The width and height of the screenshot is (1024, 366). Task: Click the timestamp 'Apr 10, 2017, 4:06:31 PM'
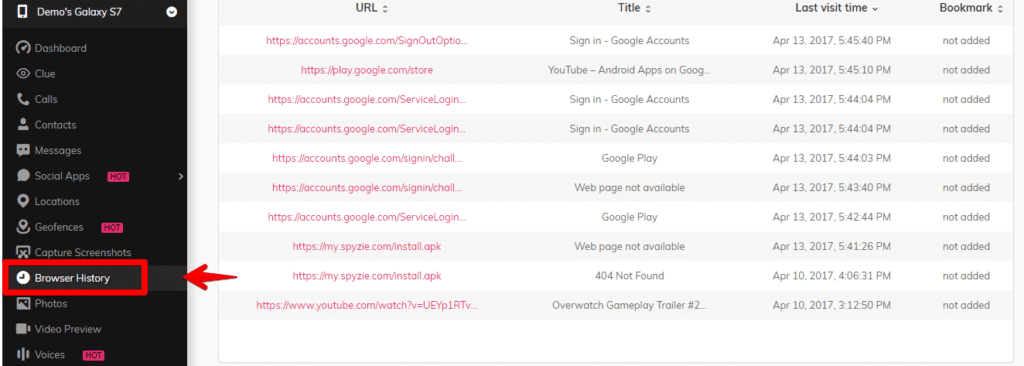[832, 276]
